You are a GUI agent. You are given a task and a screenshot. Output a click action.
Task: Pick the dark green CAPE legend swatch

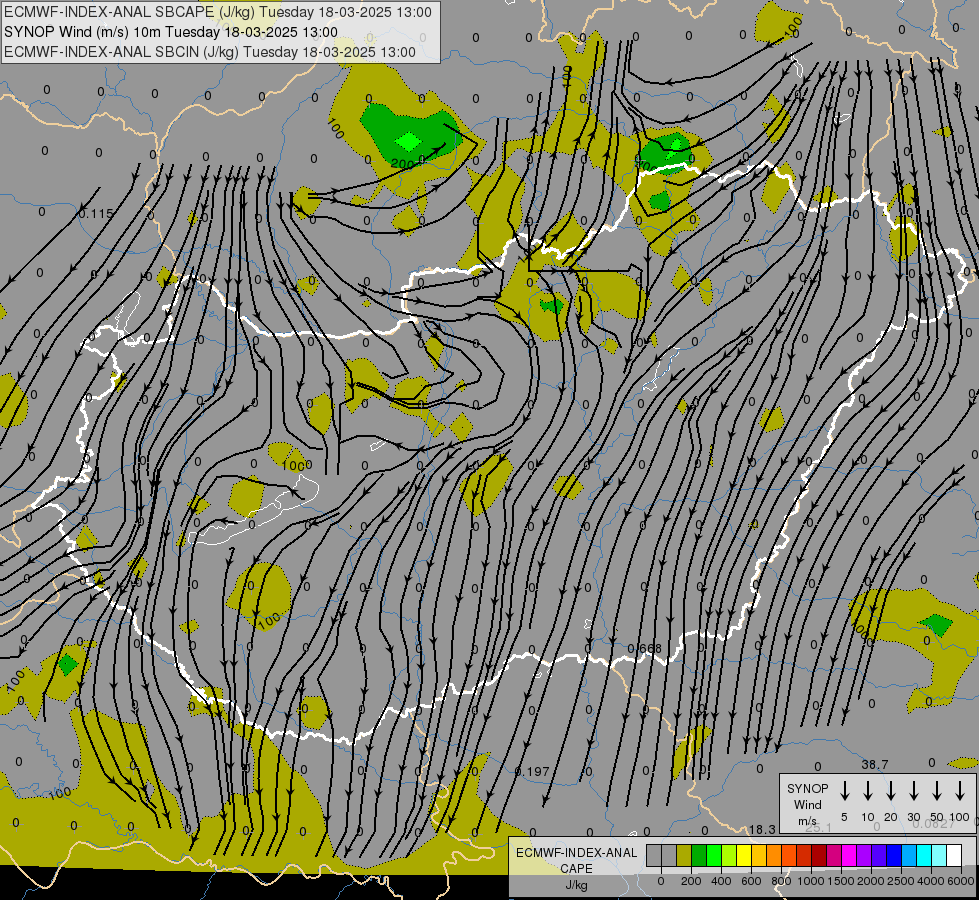click(x=699, y=855)
